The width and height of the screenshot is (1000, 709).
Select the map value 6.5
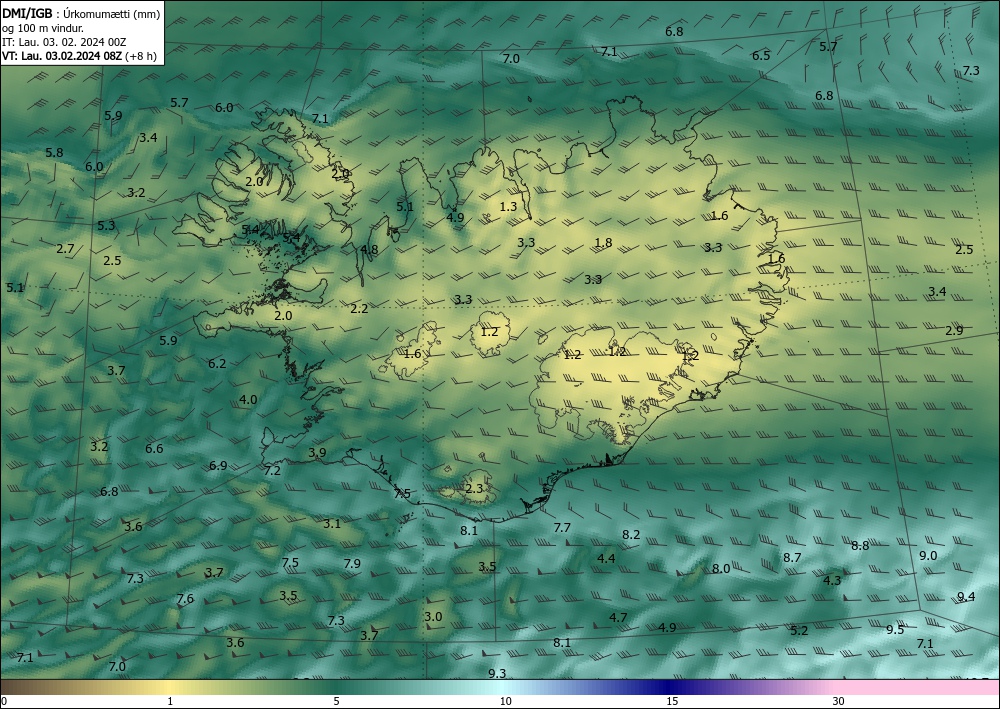761,55
